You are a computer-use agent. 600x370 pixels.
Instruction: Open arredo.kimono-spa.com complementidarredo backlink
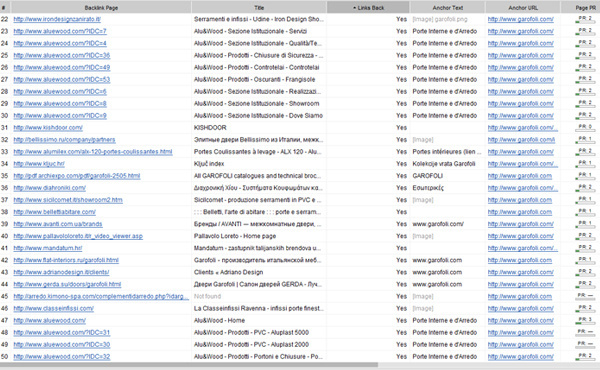point(101,297)
